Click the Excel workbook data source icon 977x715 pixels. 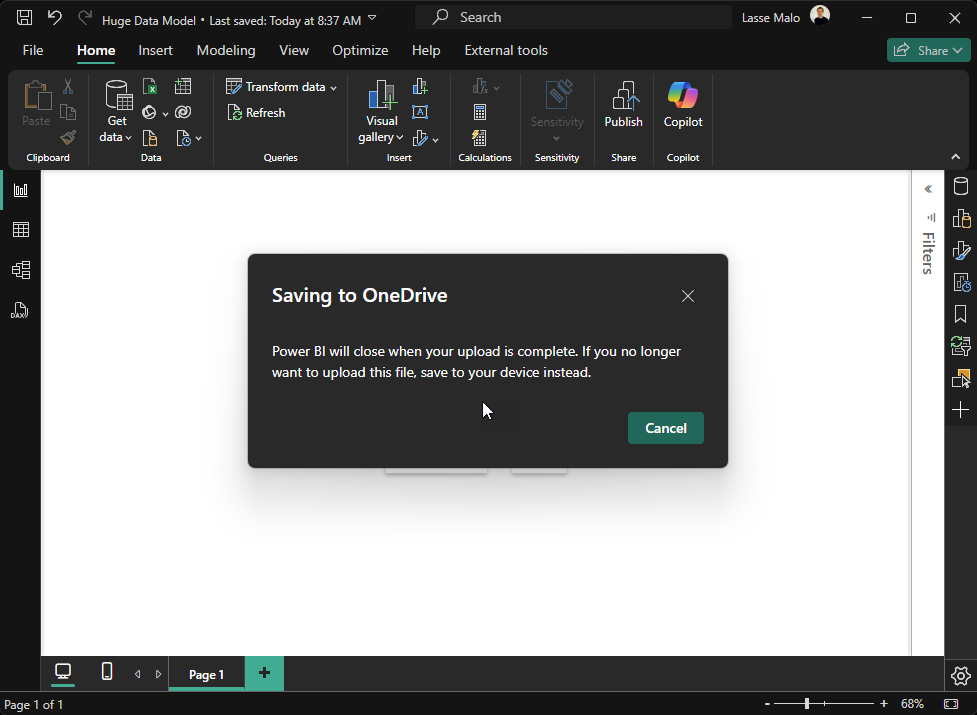click(x=150, y=86)
